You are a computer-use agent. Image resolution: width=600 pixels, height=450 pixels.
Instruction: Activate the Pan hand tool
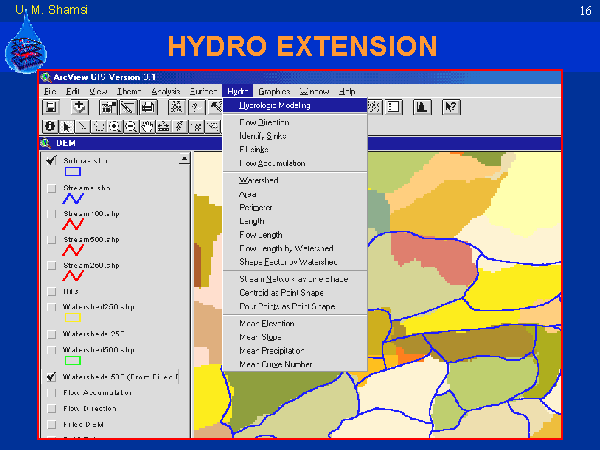(147, 126)
